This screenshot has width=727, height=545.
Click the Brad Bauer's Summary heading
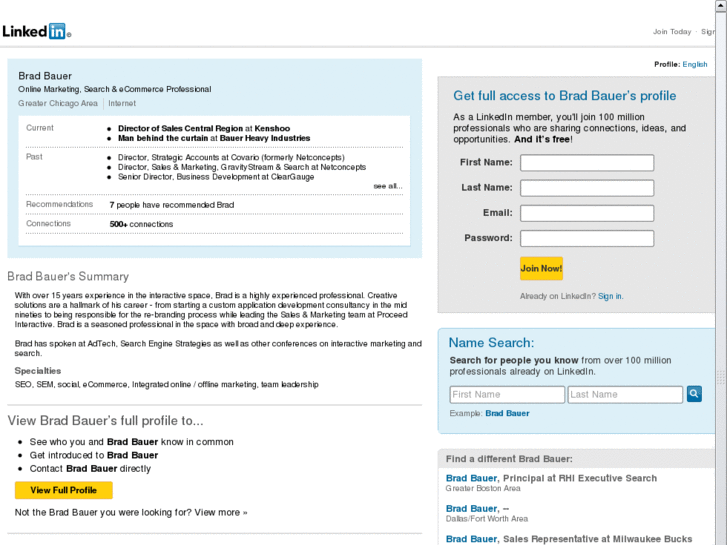68,276
